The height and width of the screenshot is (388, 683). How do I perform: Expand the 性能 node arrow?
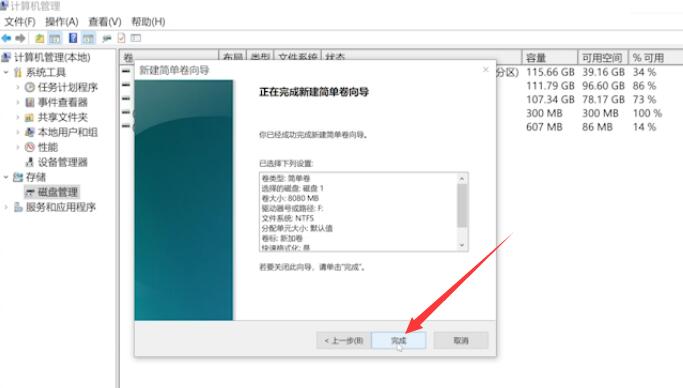18,147
